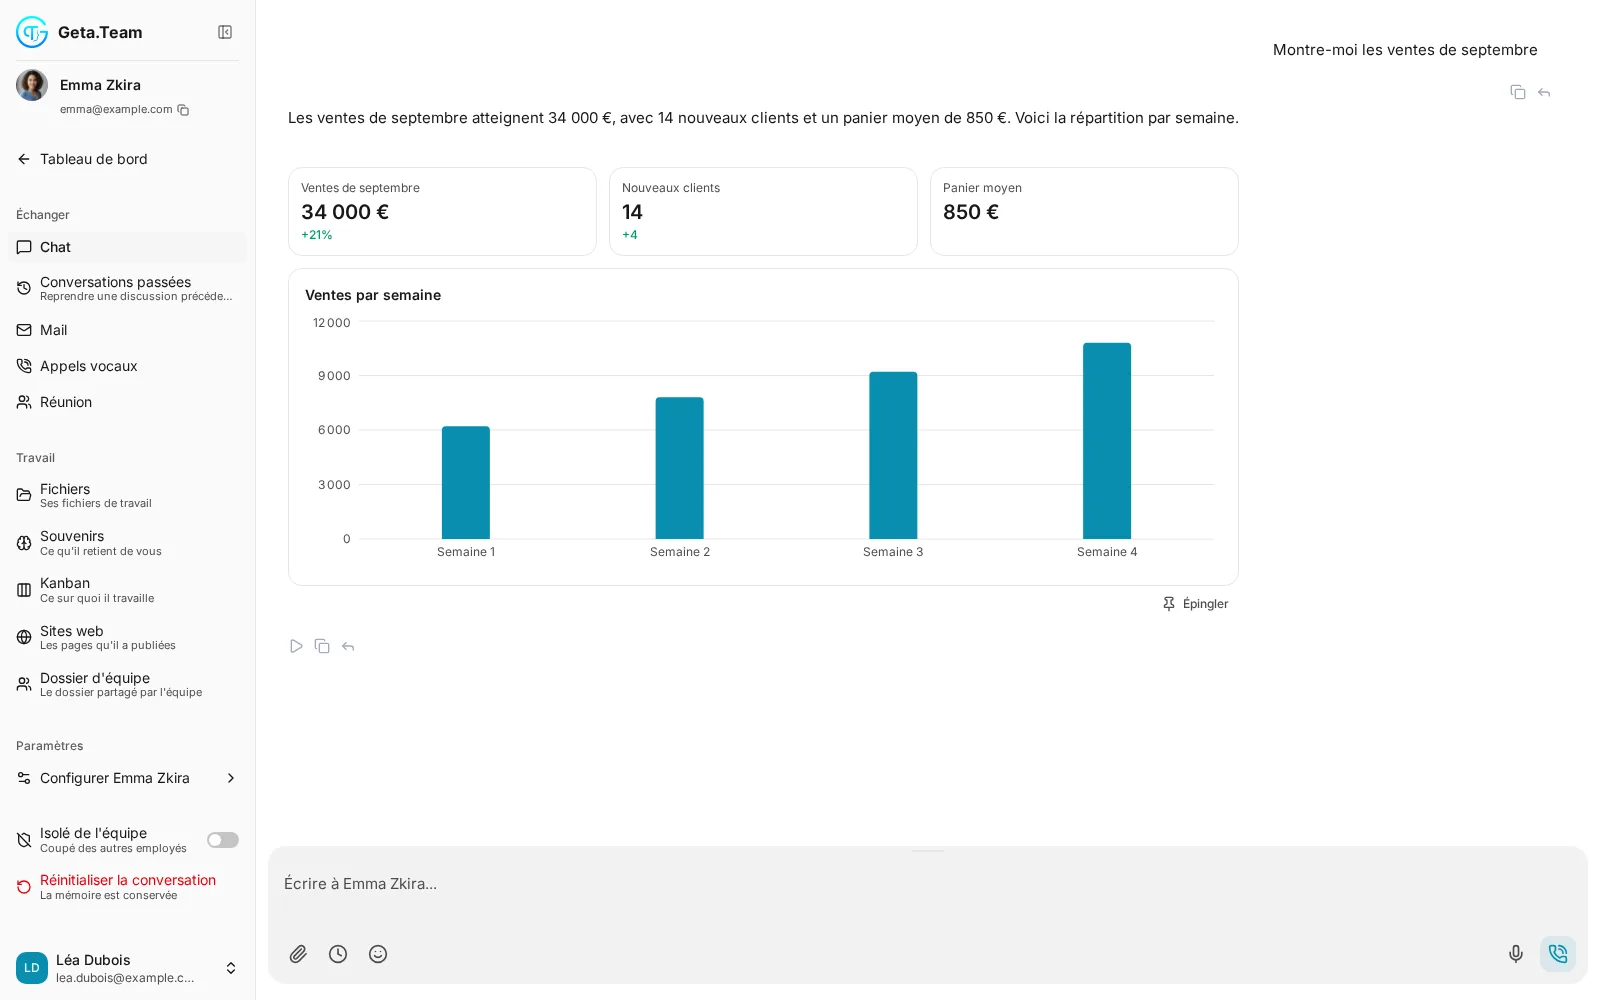This screenshot has width=1600, height=1000.
Task: Open the Kanban board
Action: (127, 590)
